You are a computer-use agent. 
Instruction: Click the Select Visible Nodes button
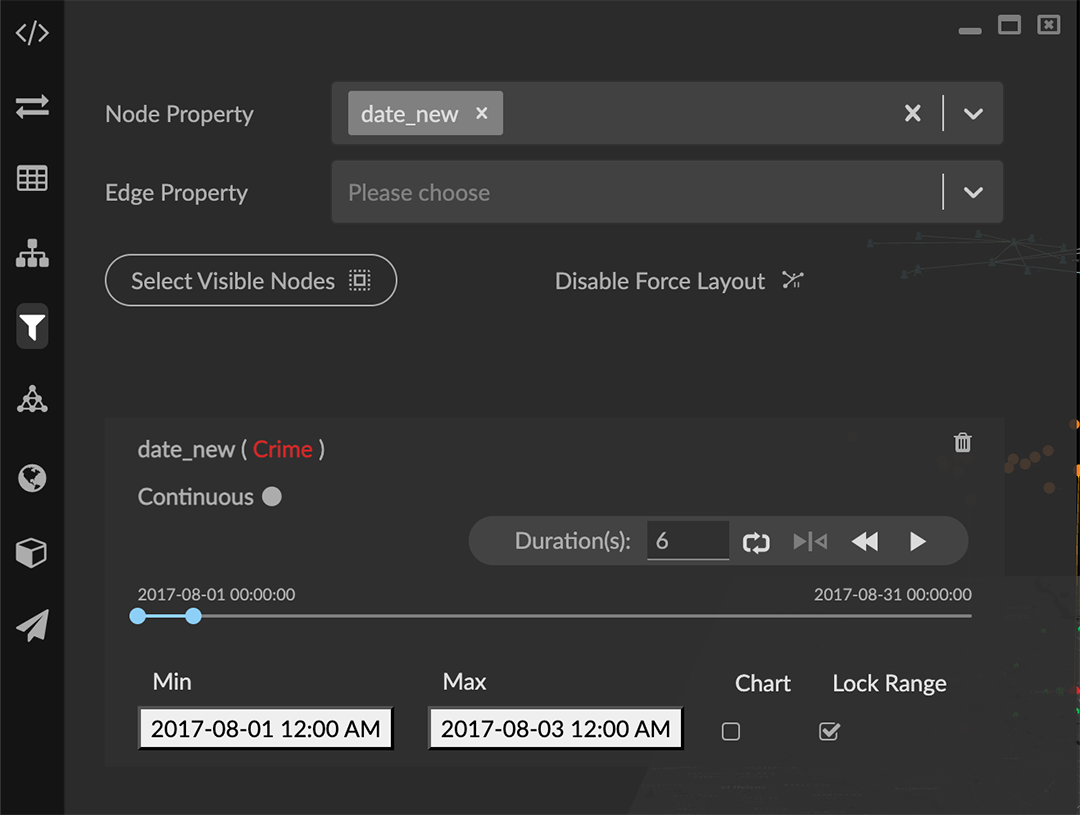point(250,280)
